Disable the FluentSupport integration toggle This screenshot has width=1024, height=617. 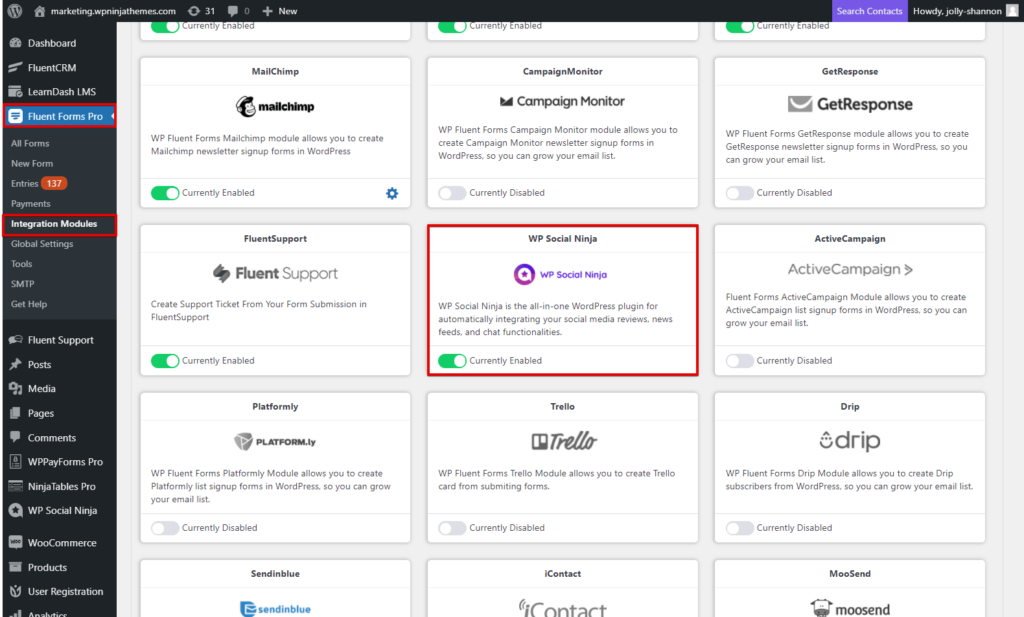point(165,361)
